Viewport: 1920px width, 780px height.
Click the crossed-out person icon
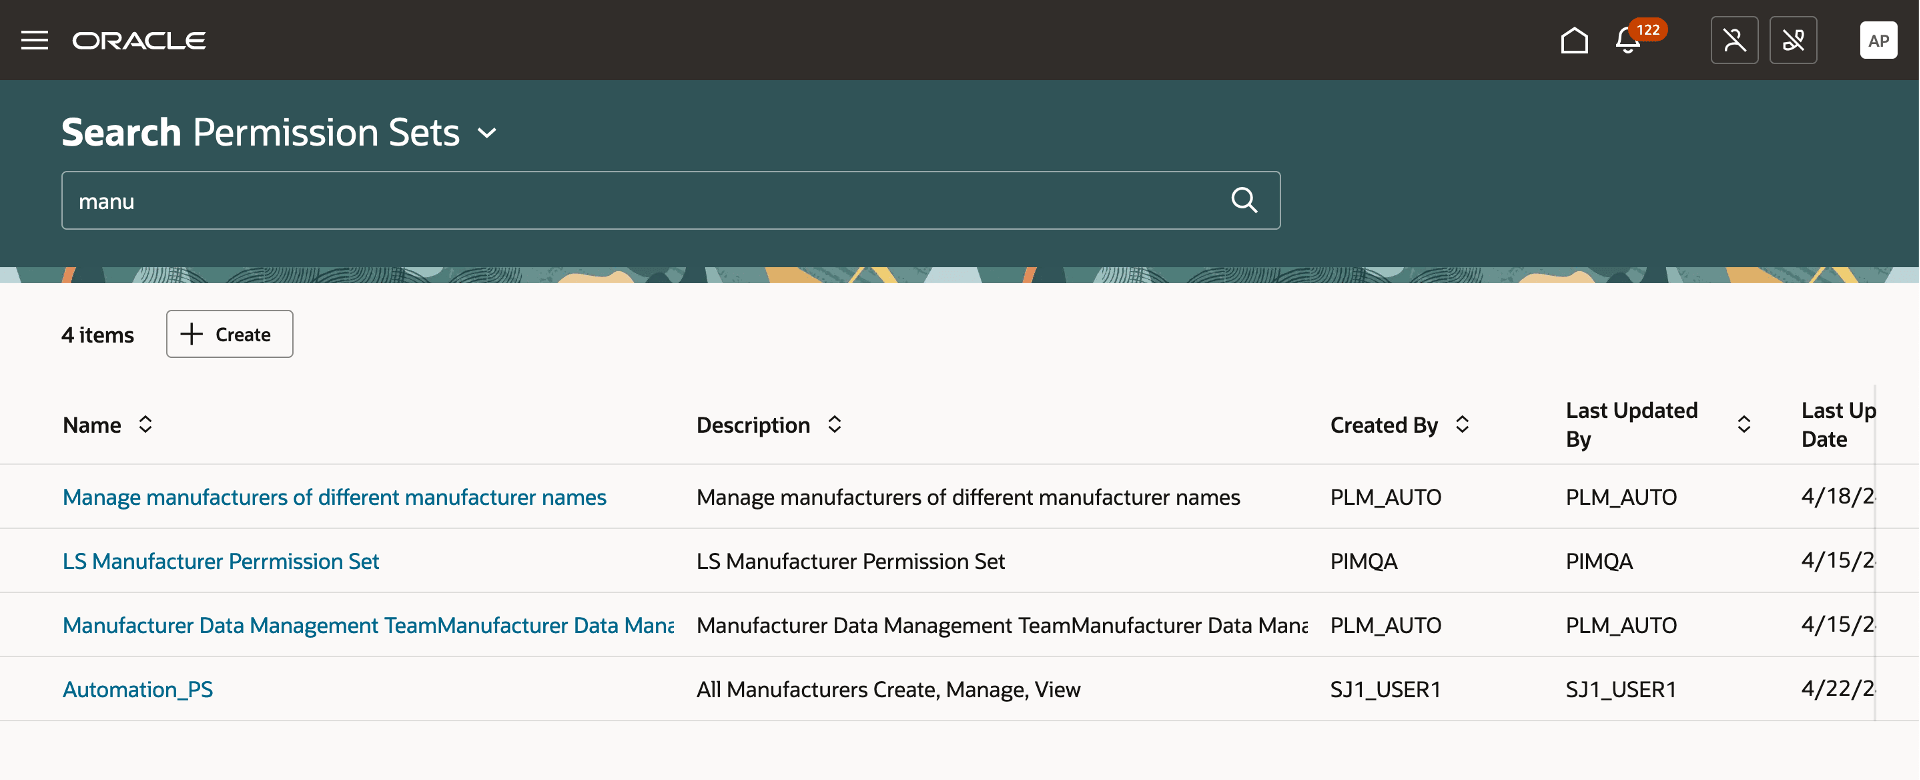point(1734,40)
